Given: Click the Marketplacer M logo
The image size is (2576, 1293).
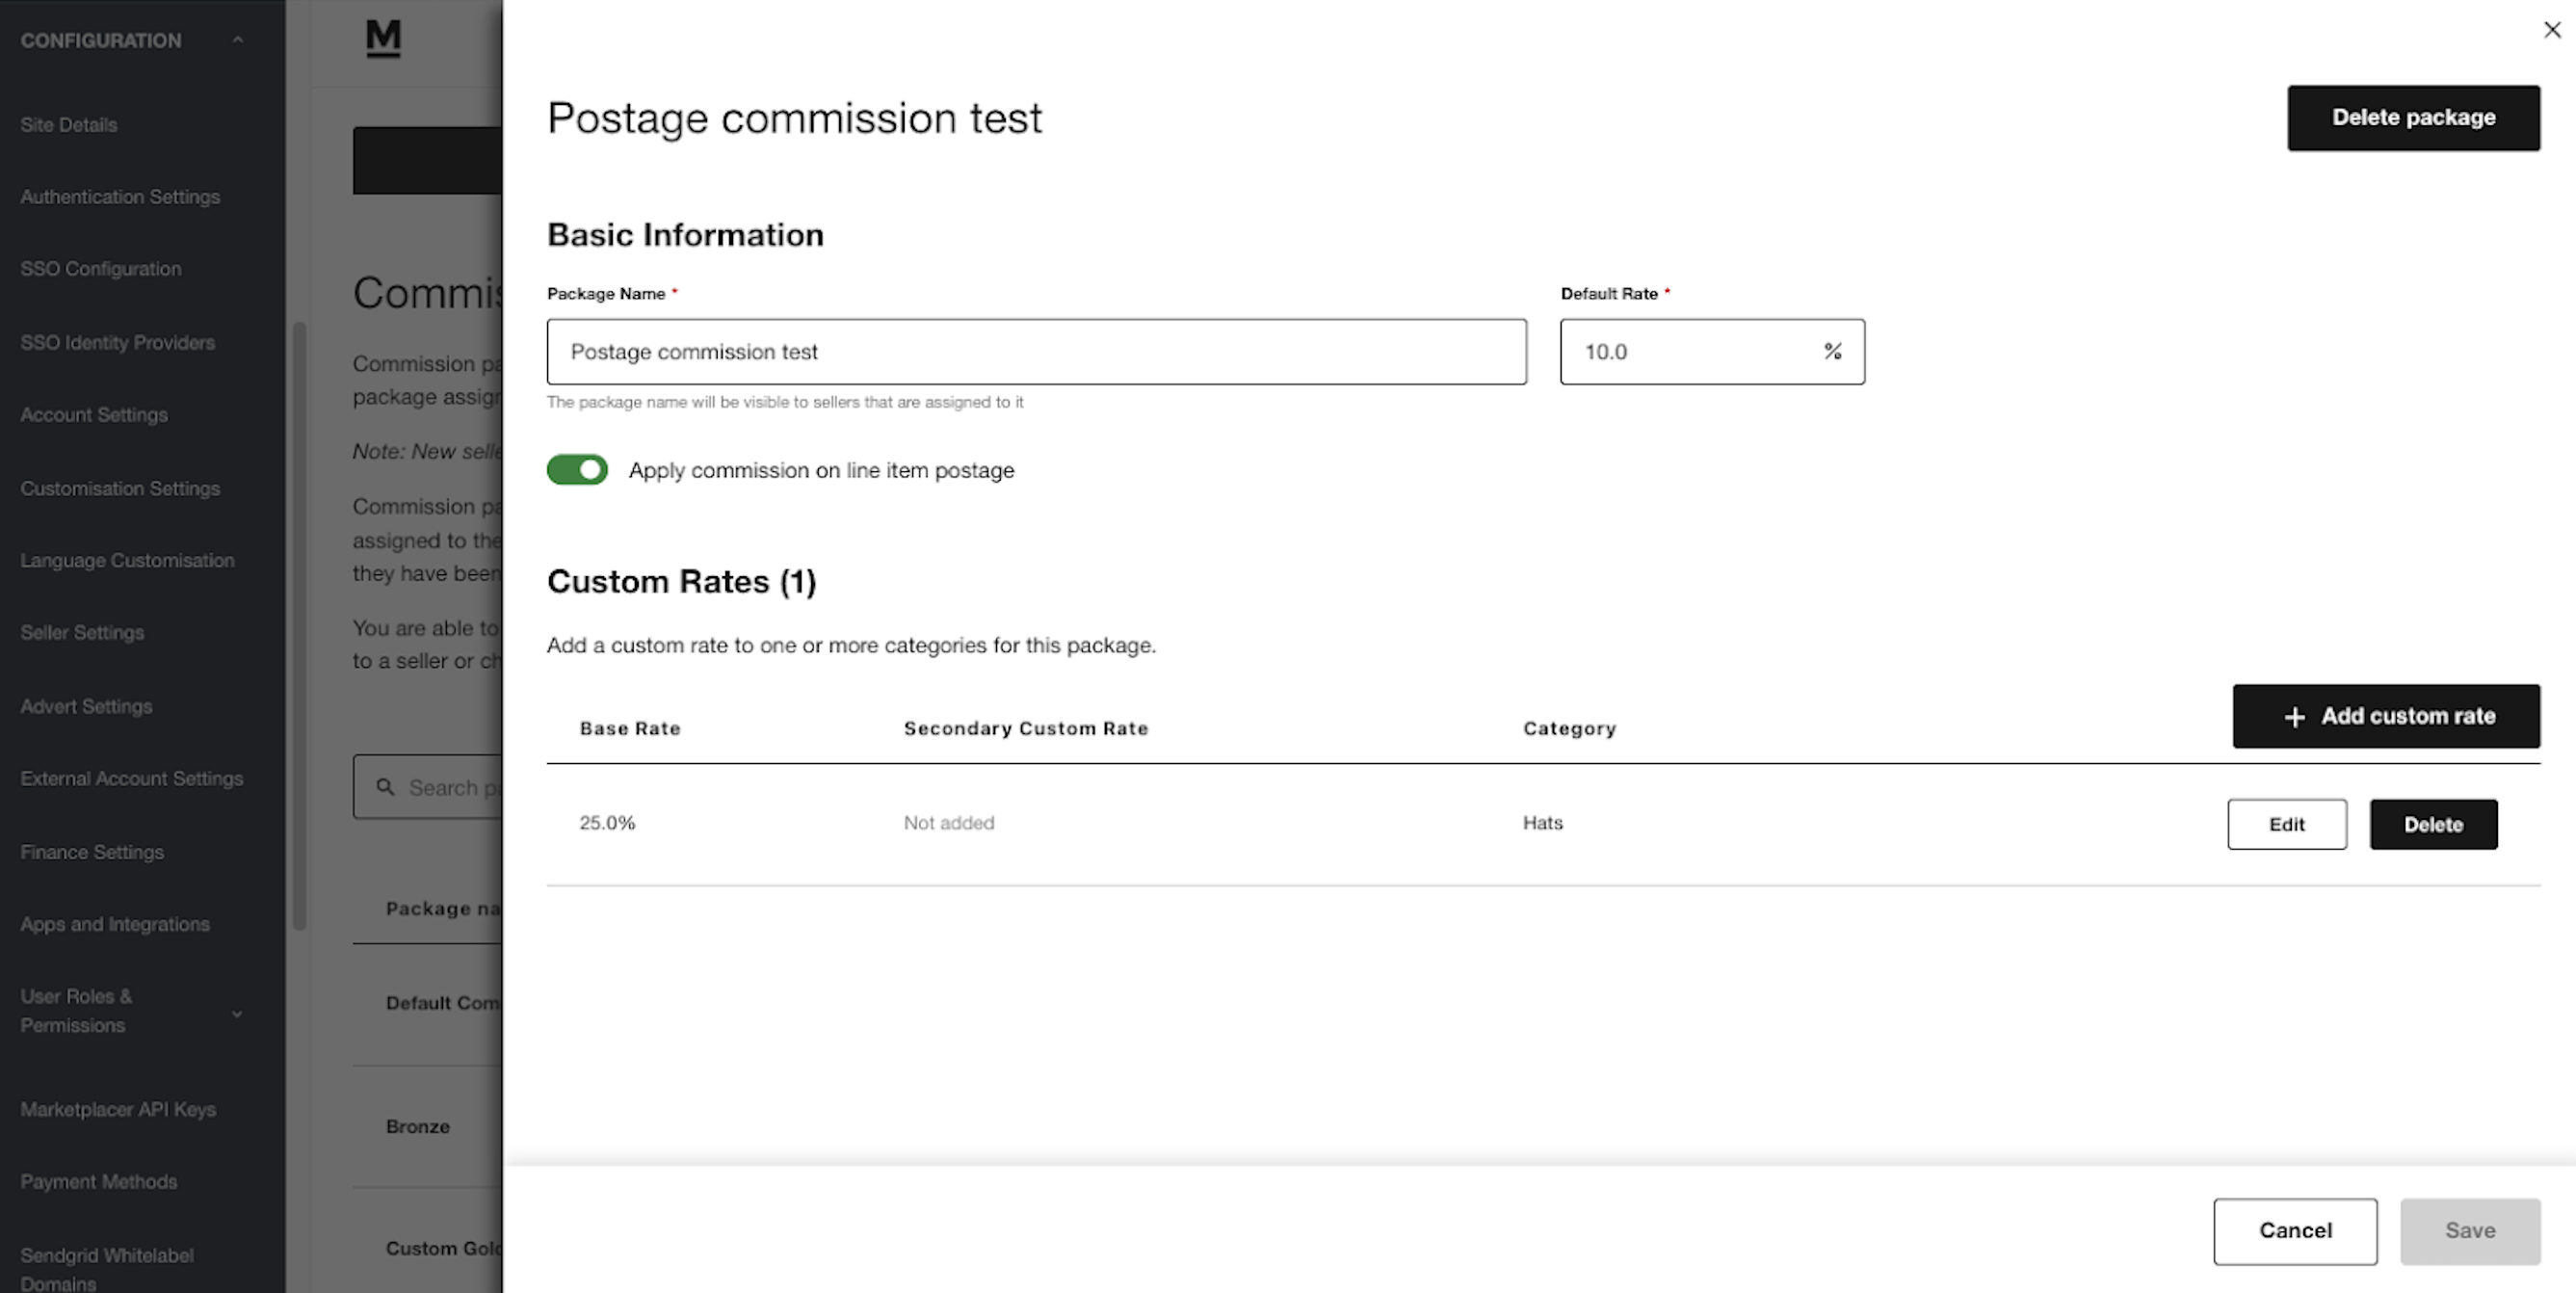Looking at the screenshot, I should pyautogui.click(x=383, y=38).
